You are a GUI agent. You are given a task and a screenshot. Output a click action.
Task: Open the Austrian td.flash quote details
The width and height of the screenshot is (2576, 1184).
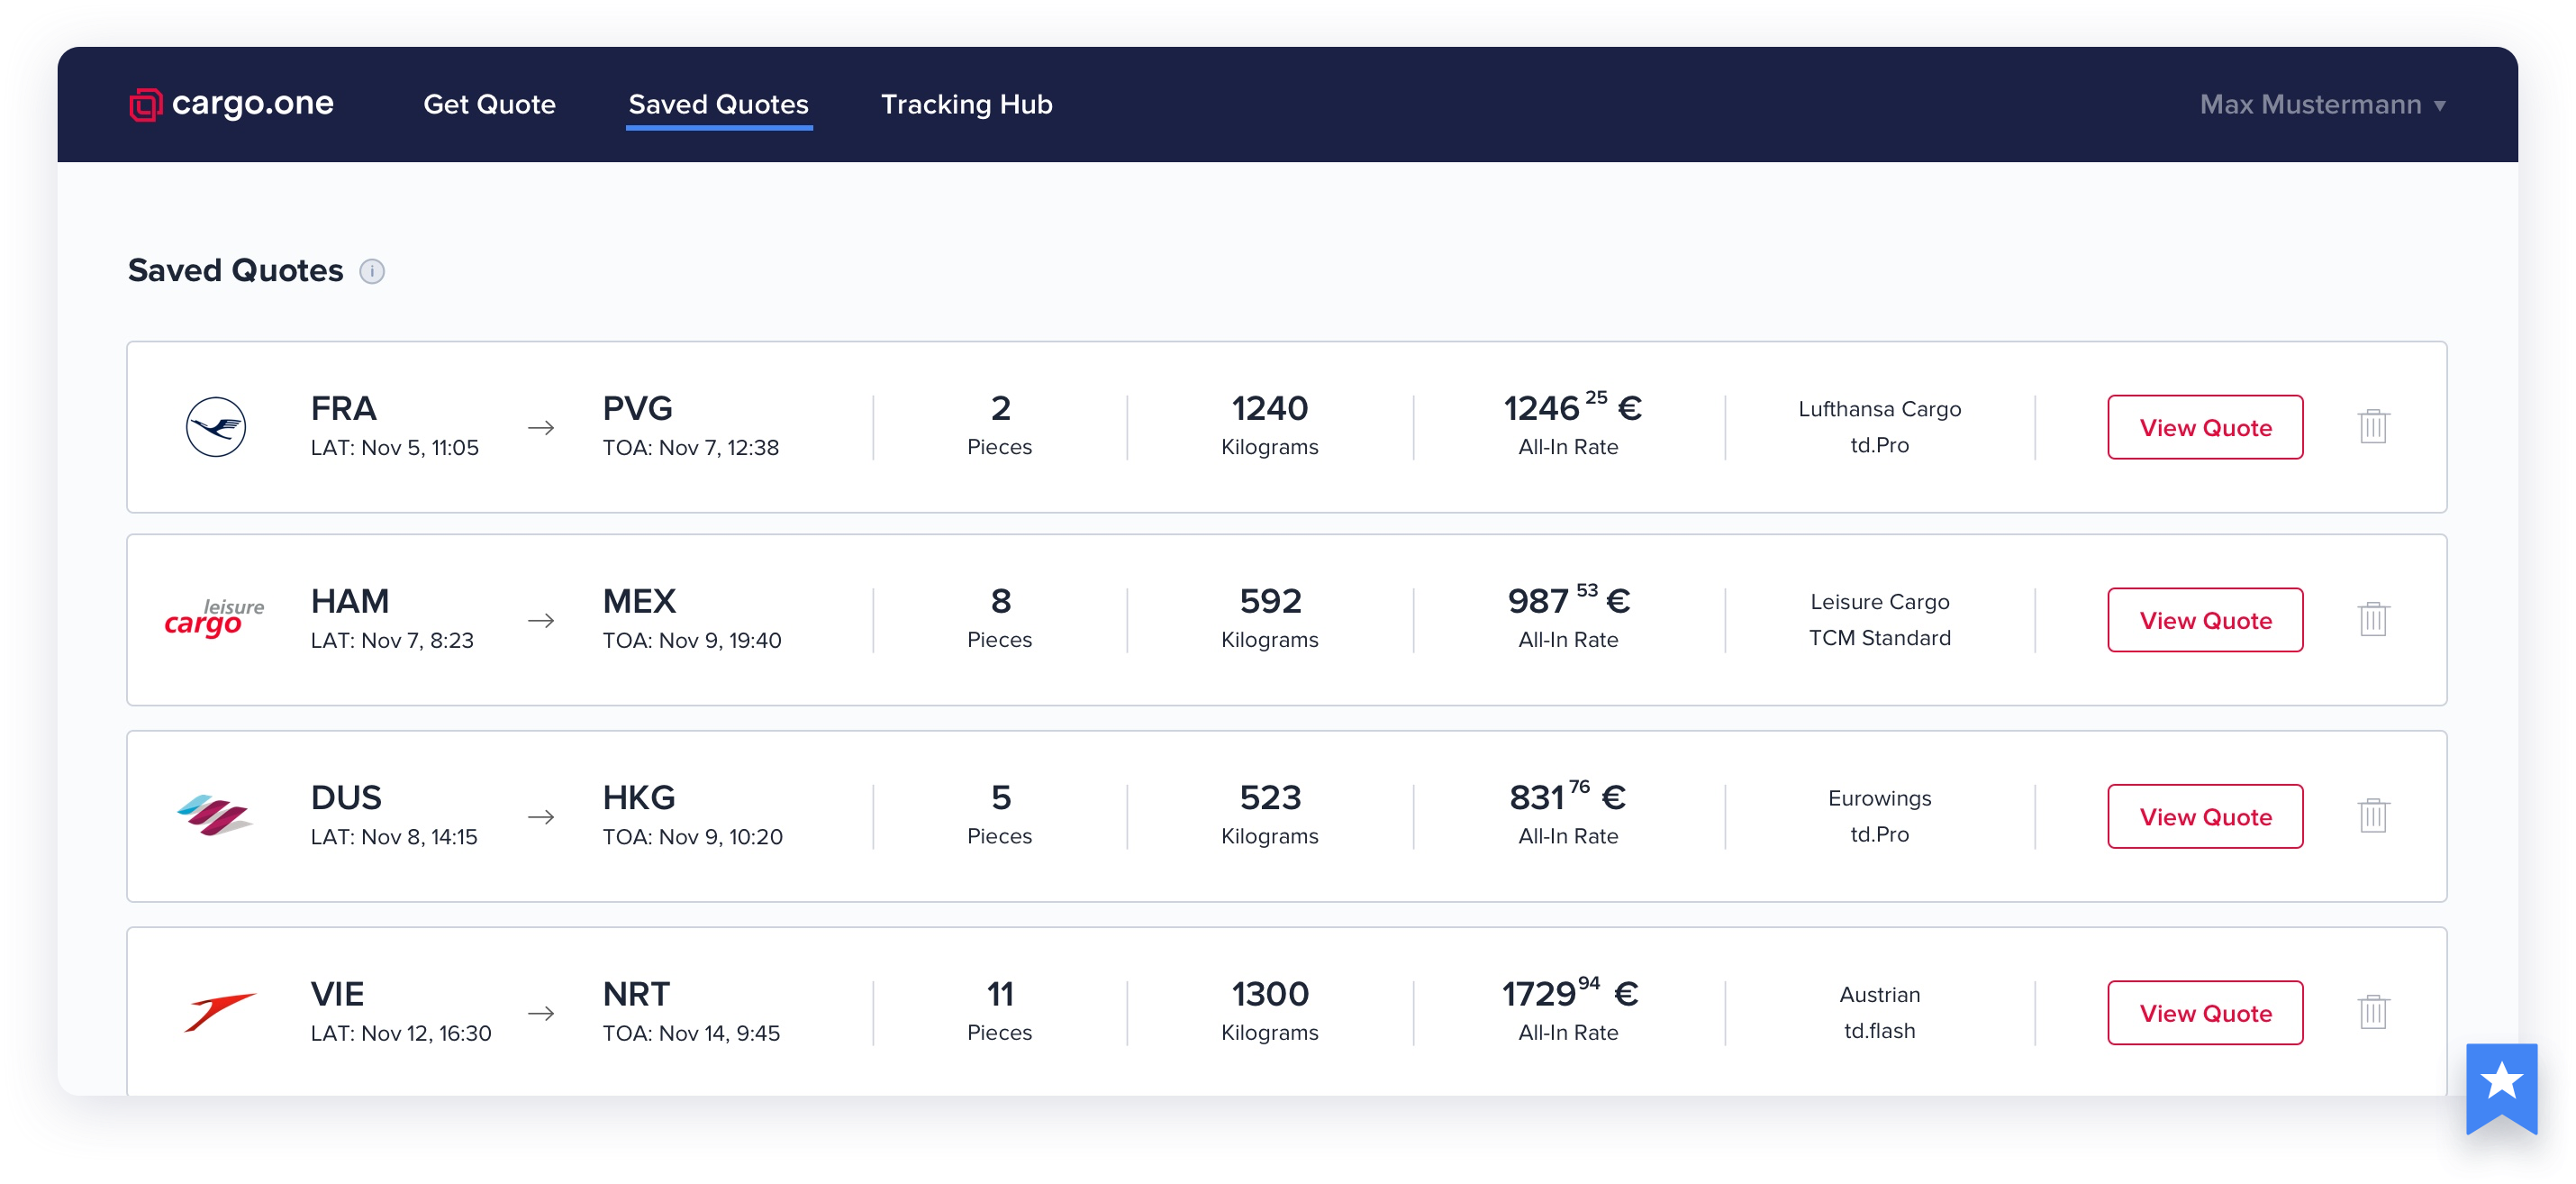[2205, 1011]
